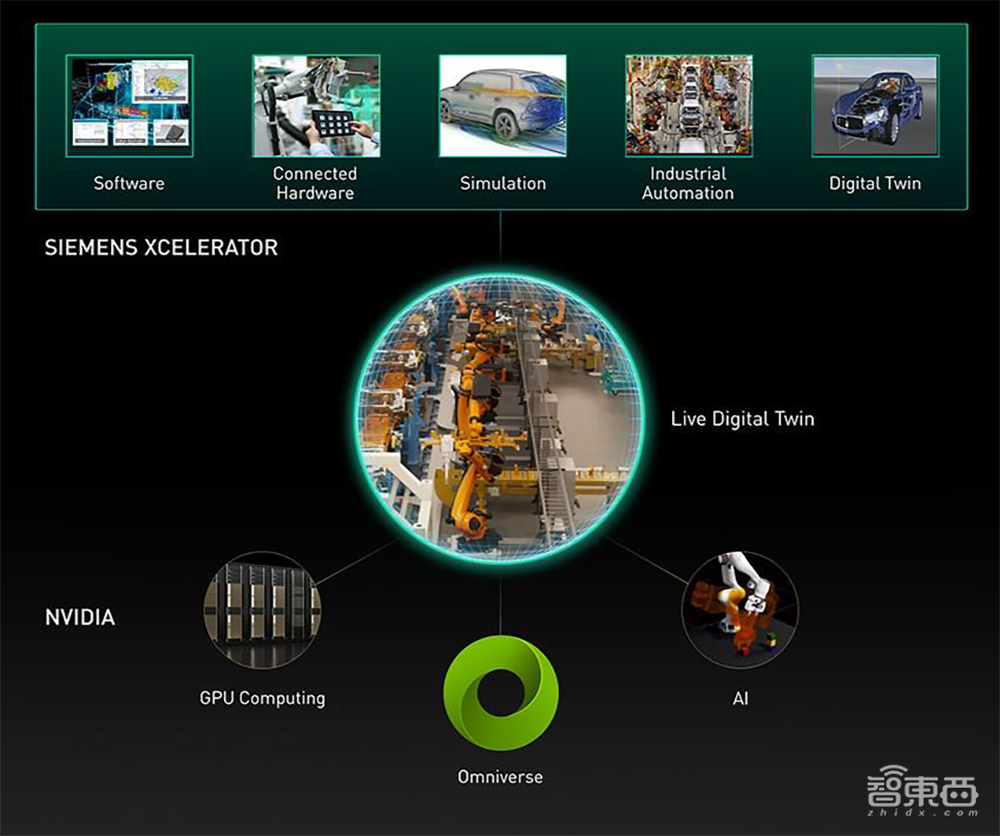Select the 'Simulation' caption text

502,183
